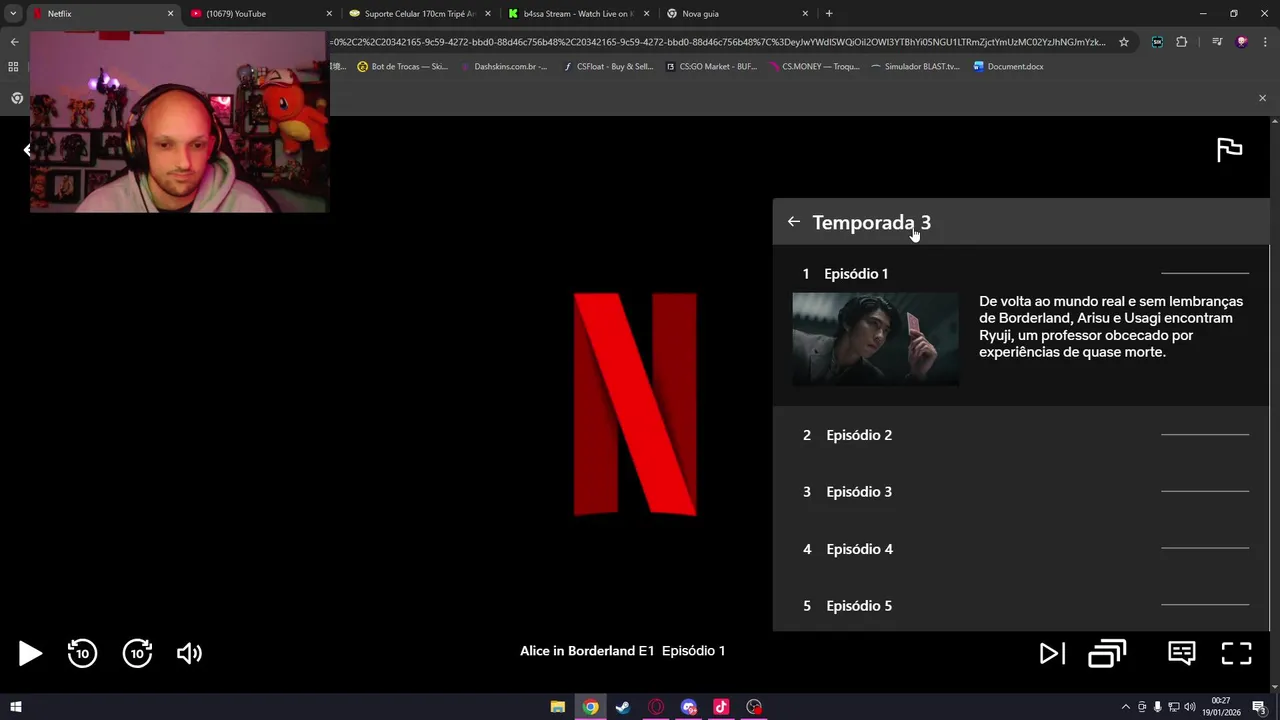The image size is (1280, 720).
Task: Close the YouTube tab
Action: [329, 14]
